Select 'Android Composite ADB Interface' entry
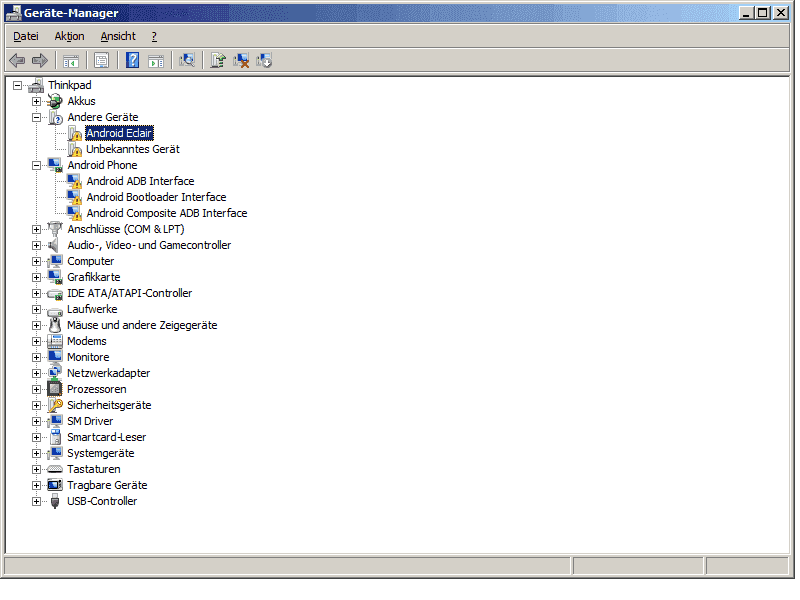800x600 pixels. tap(167, 213)
